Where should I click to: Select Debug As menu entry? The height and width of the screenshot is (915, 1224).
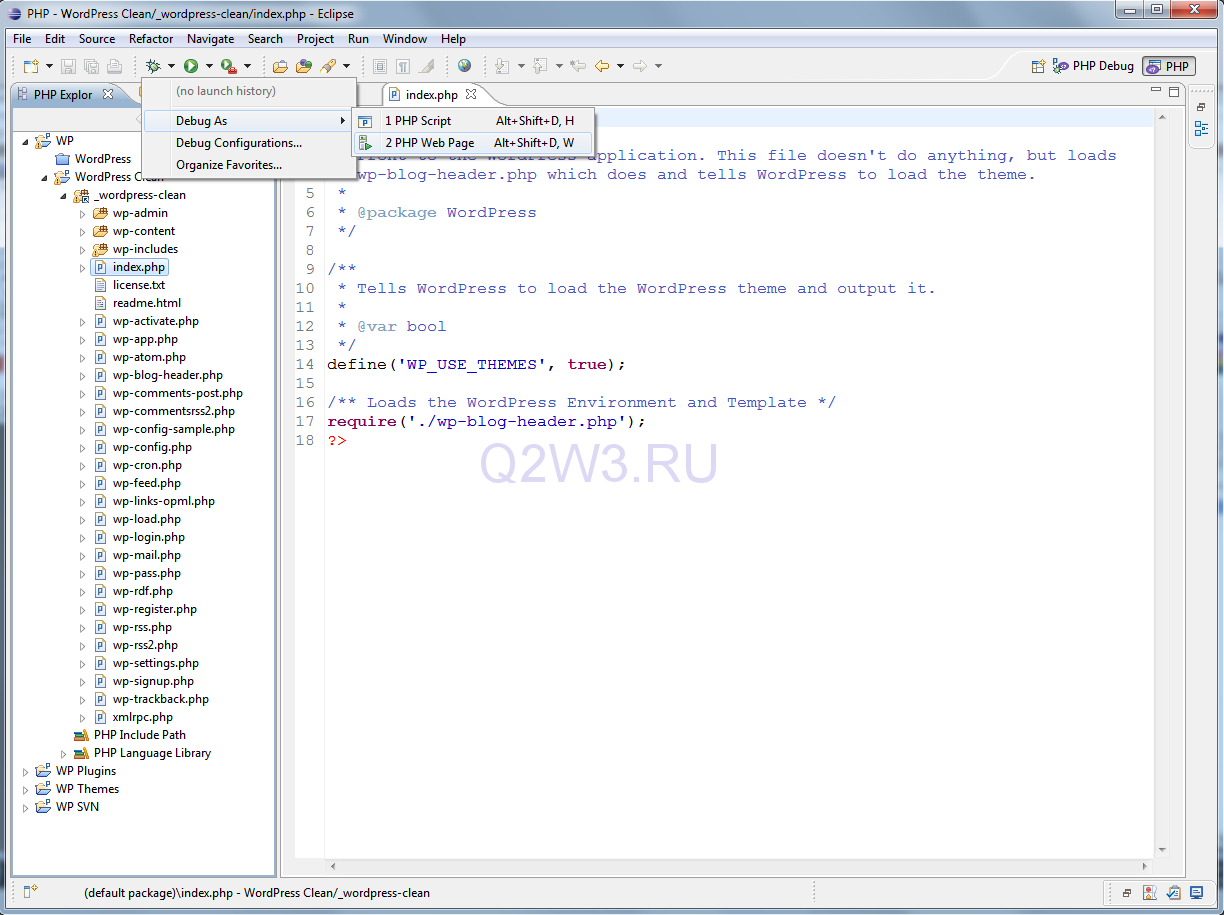[x=249, y=121]
